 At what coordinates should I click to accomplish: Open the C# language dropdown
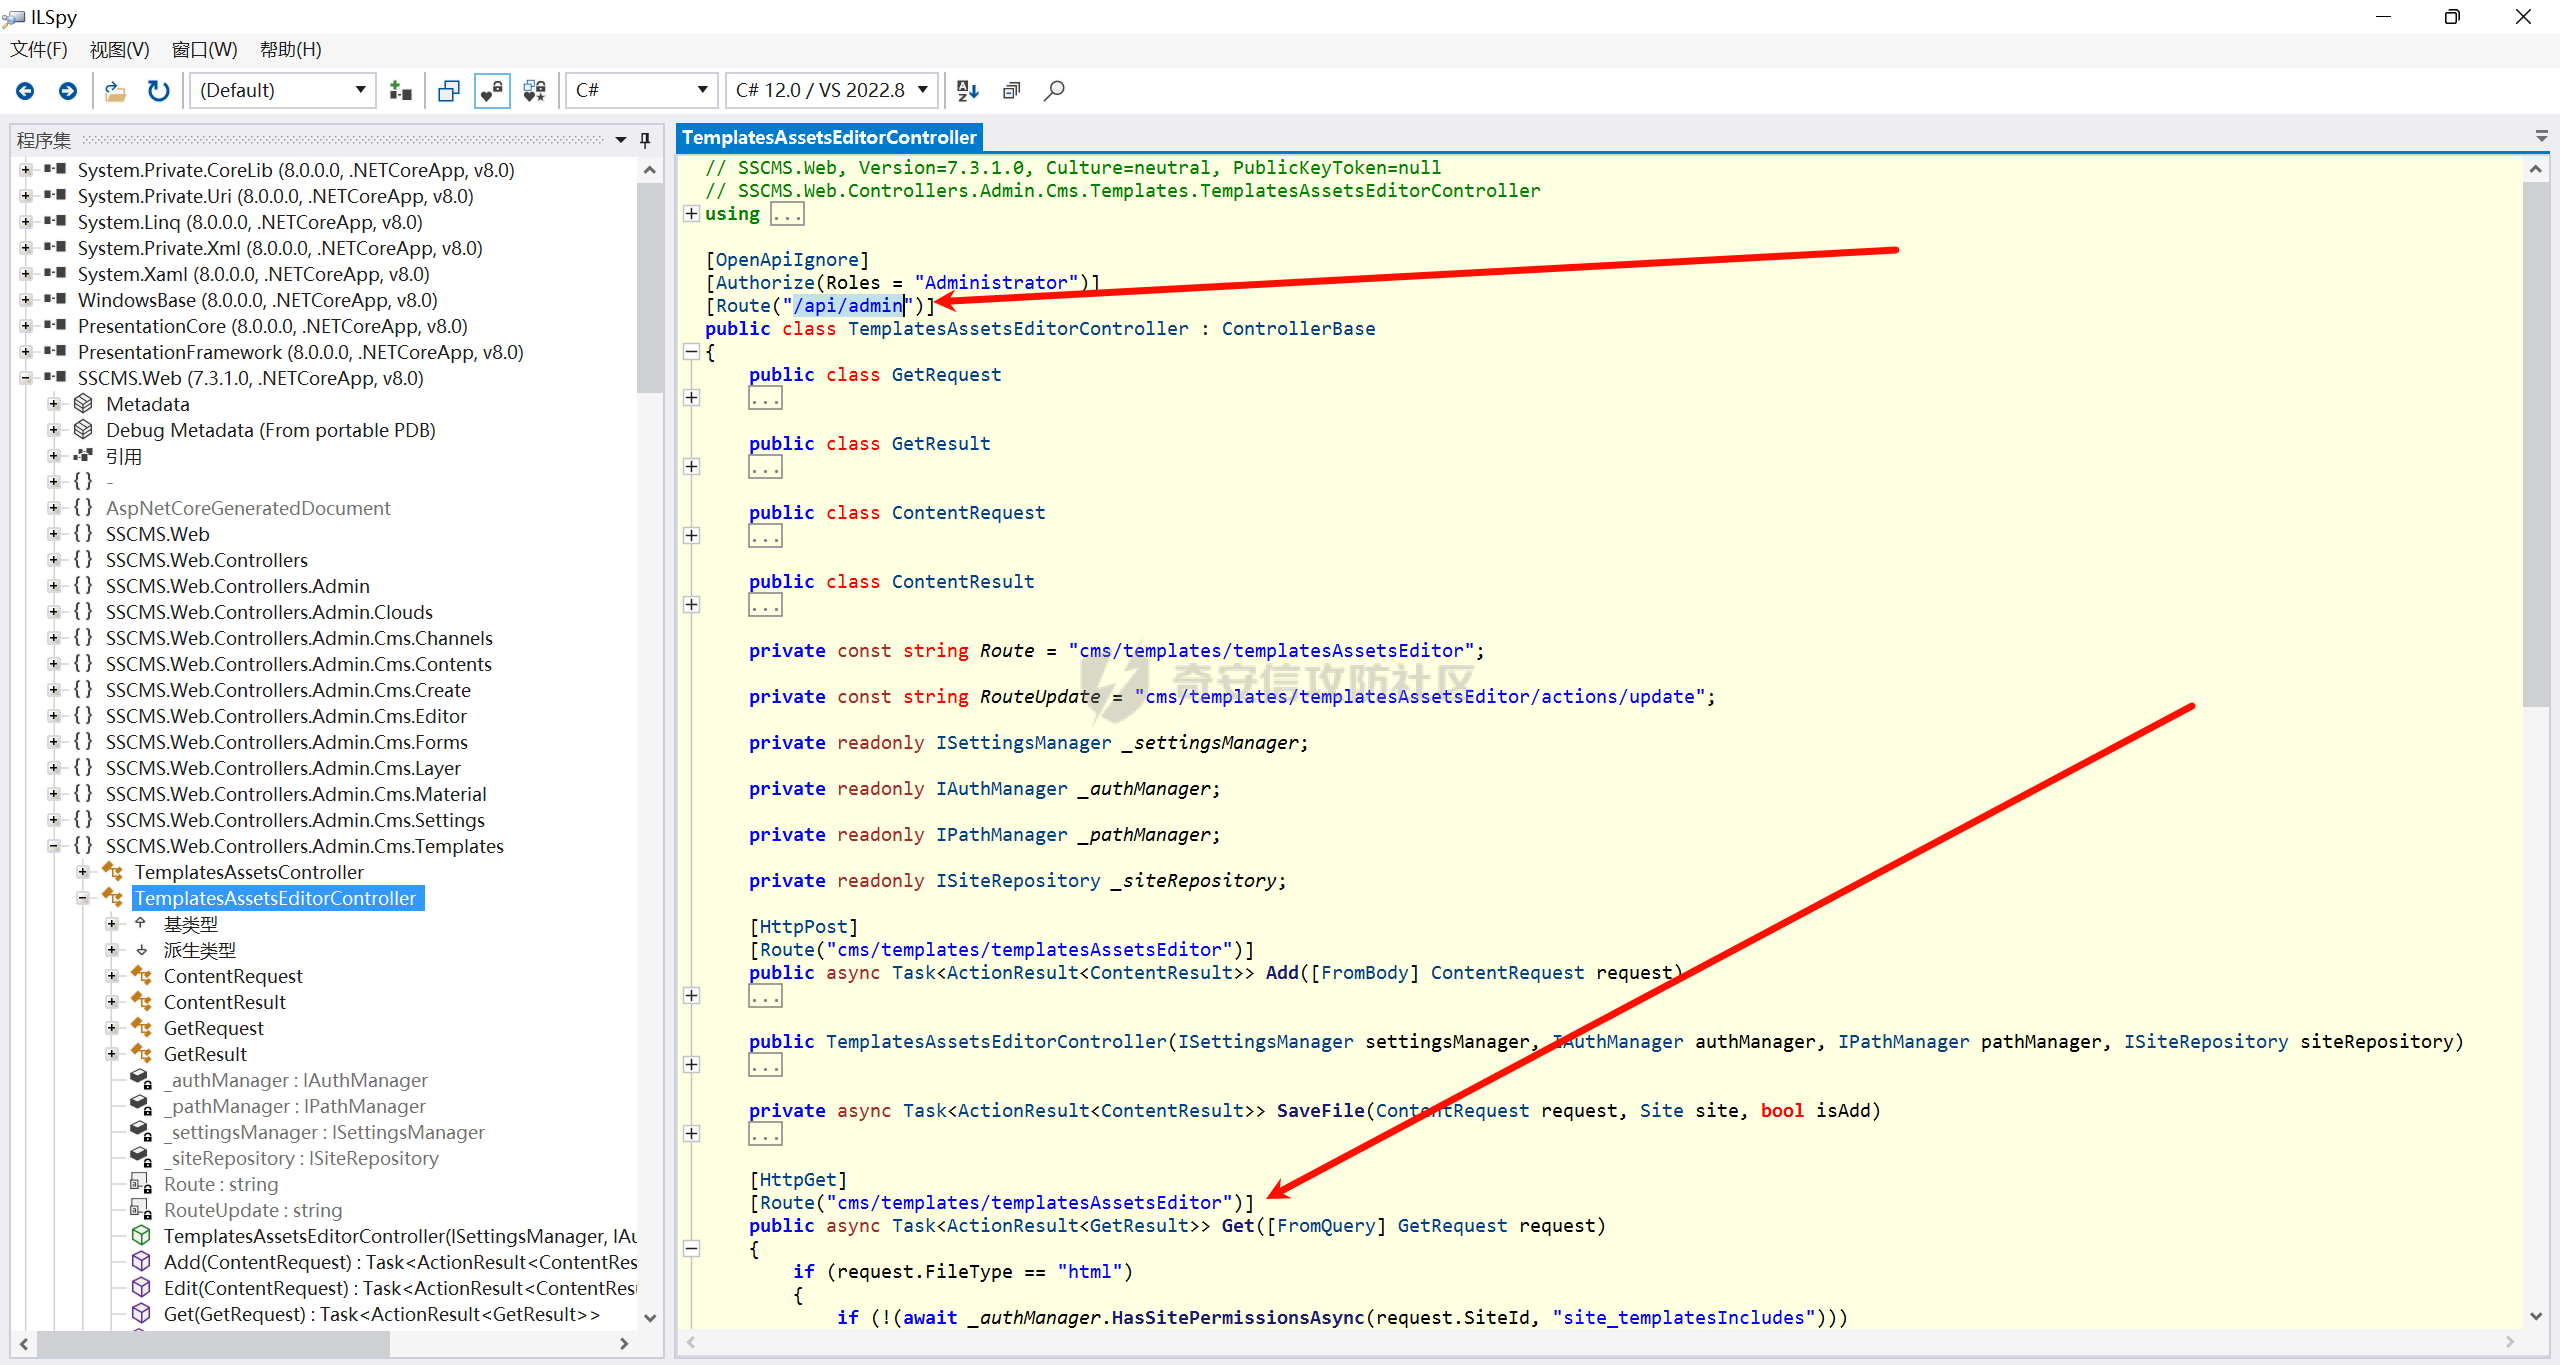tap(641, 91)
